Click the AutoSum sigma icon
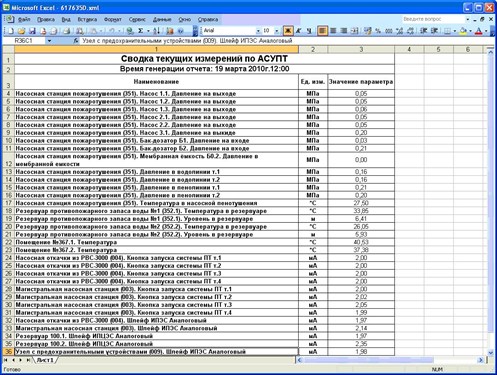Viewport: 497px width, 375px height. pos(141,31)
